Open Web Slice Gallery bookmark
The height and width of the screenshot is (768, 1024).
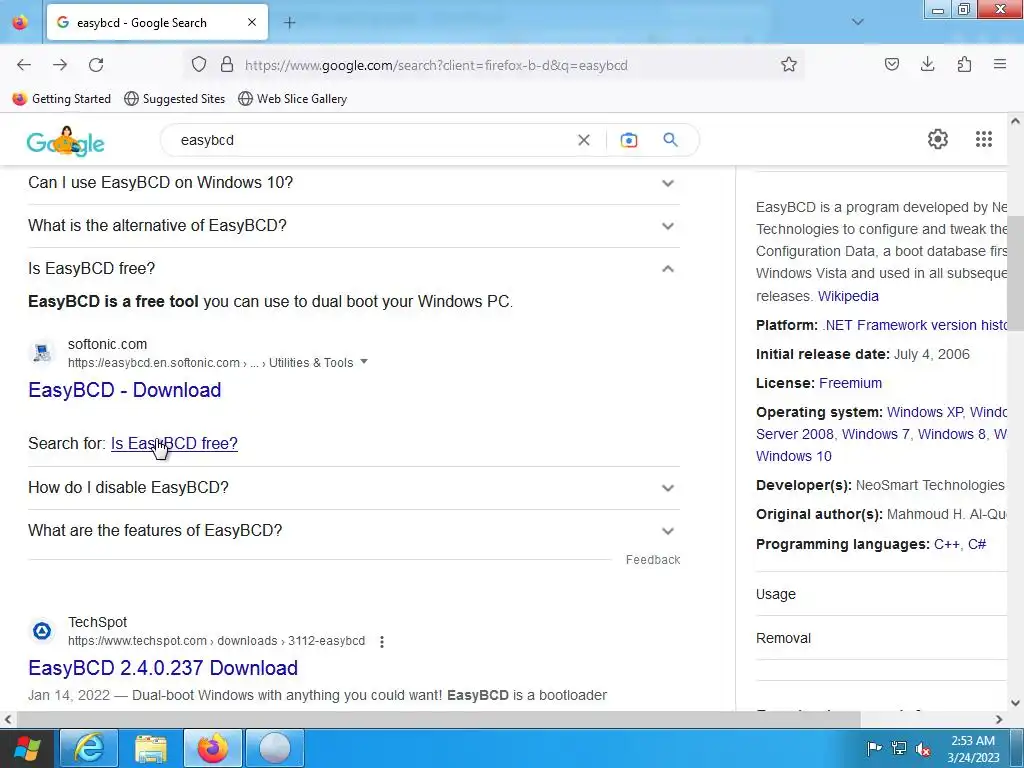tap(293, 99)
